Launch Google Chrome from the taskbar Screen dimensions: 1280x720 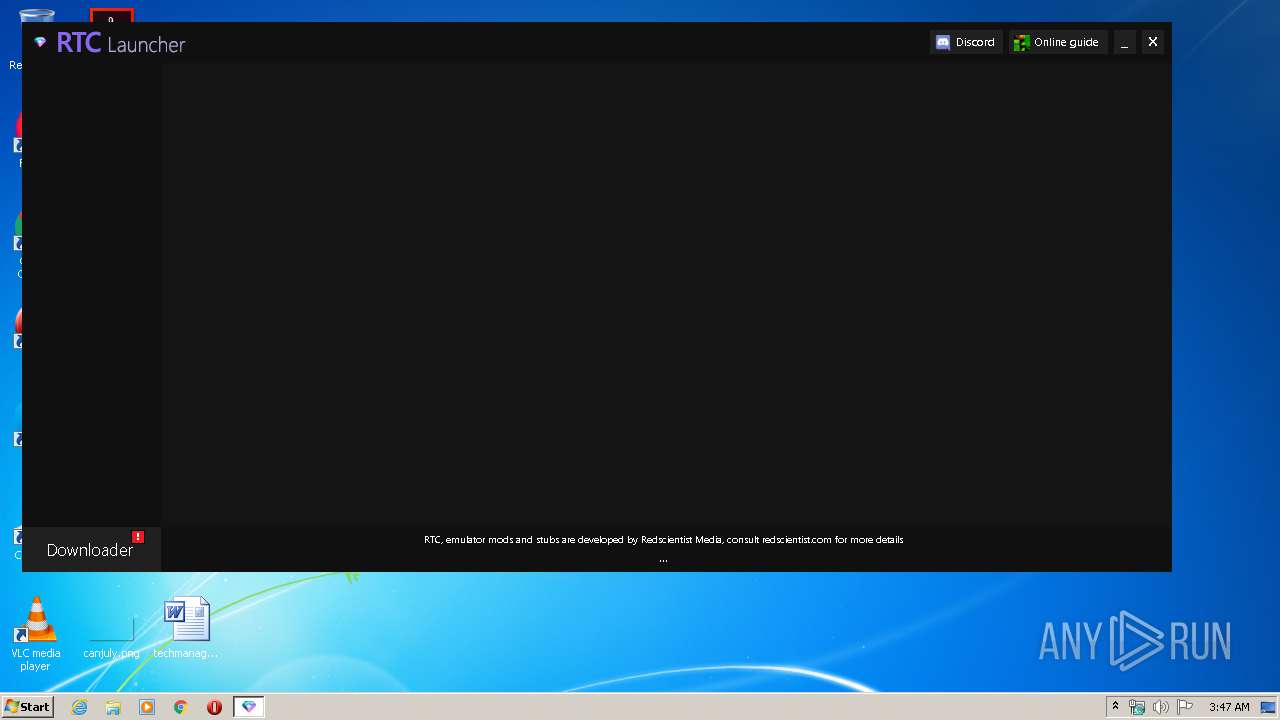[x=181, y=707]
